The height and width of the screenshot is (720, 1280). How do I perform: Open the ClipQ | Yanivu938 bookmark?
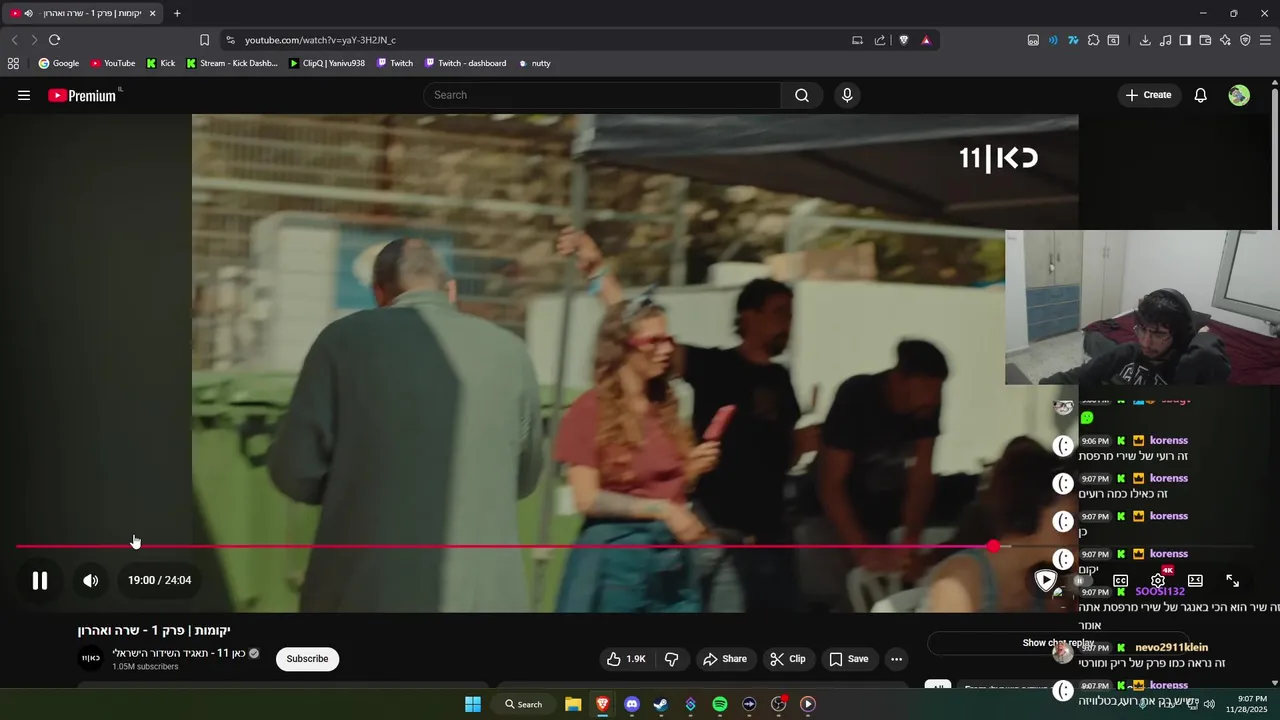coord(327,63)
